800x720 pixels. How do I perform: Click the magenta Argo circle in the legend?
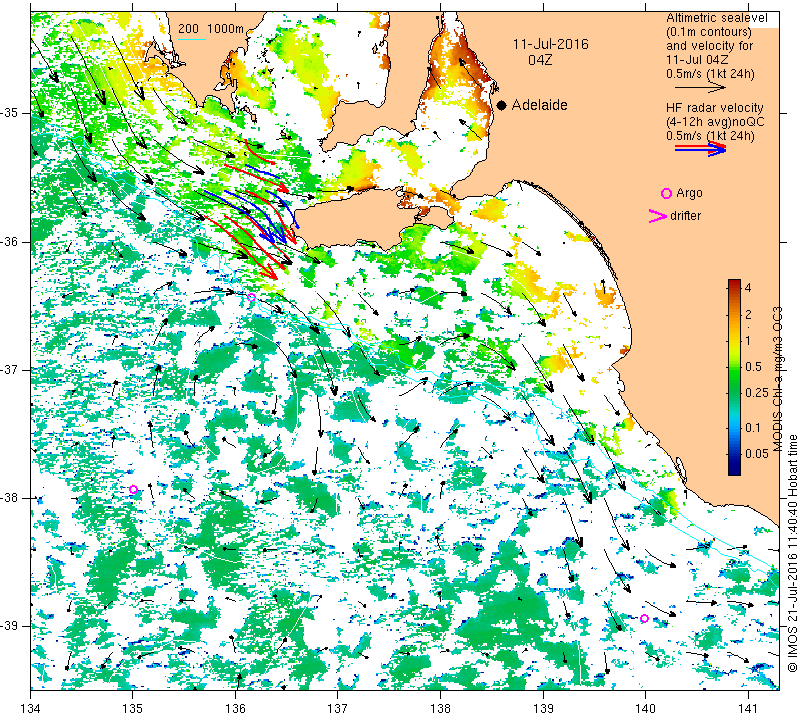[666, 193]
